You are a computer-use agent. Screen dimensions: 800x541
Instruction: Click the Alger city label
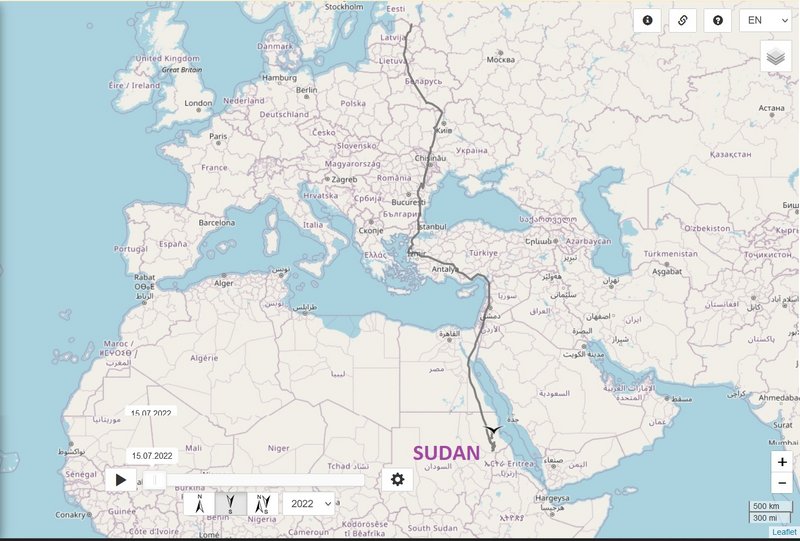tap(223, 283)
